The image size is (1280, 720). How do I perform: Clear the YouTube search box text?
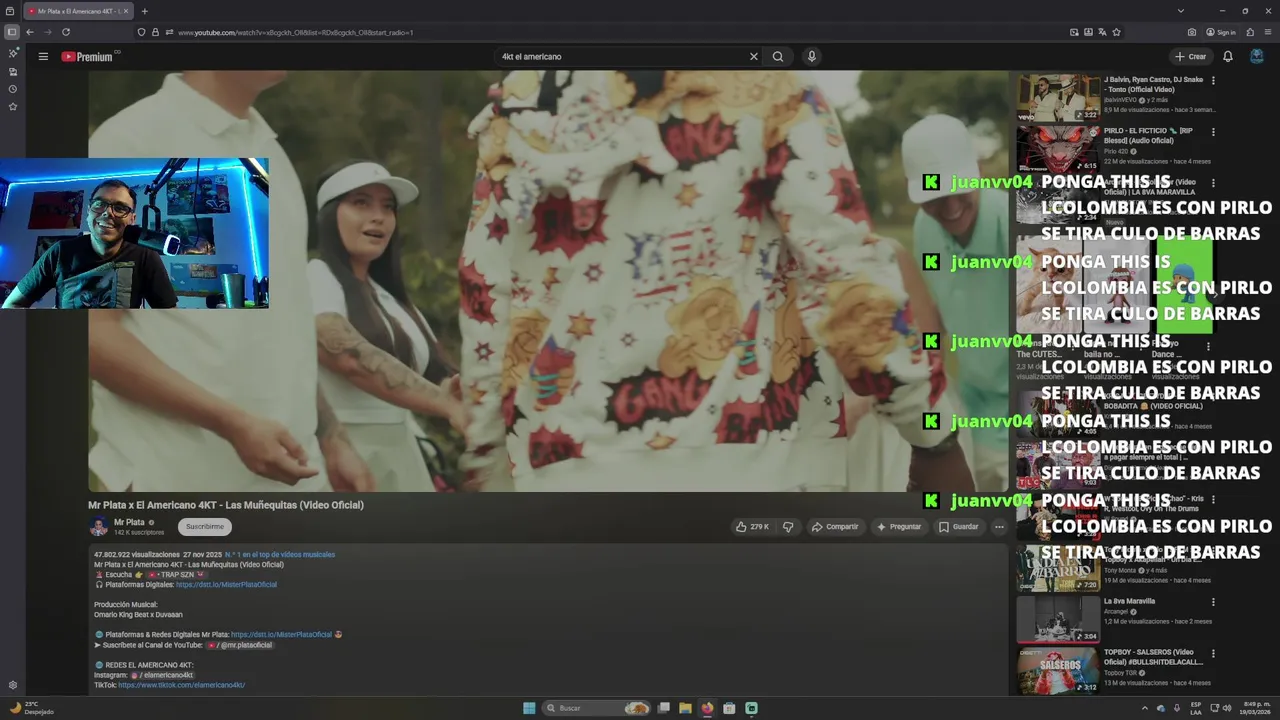click(754, 56)
